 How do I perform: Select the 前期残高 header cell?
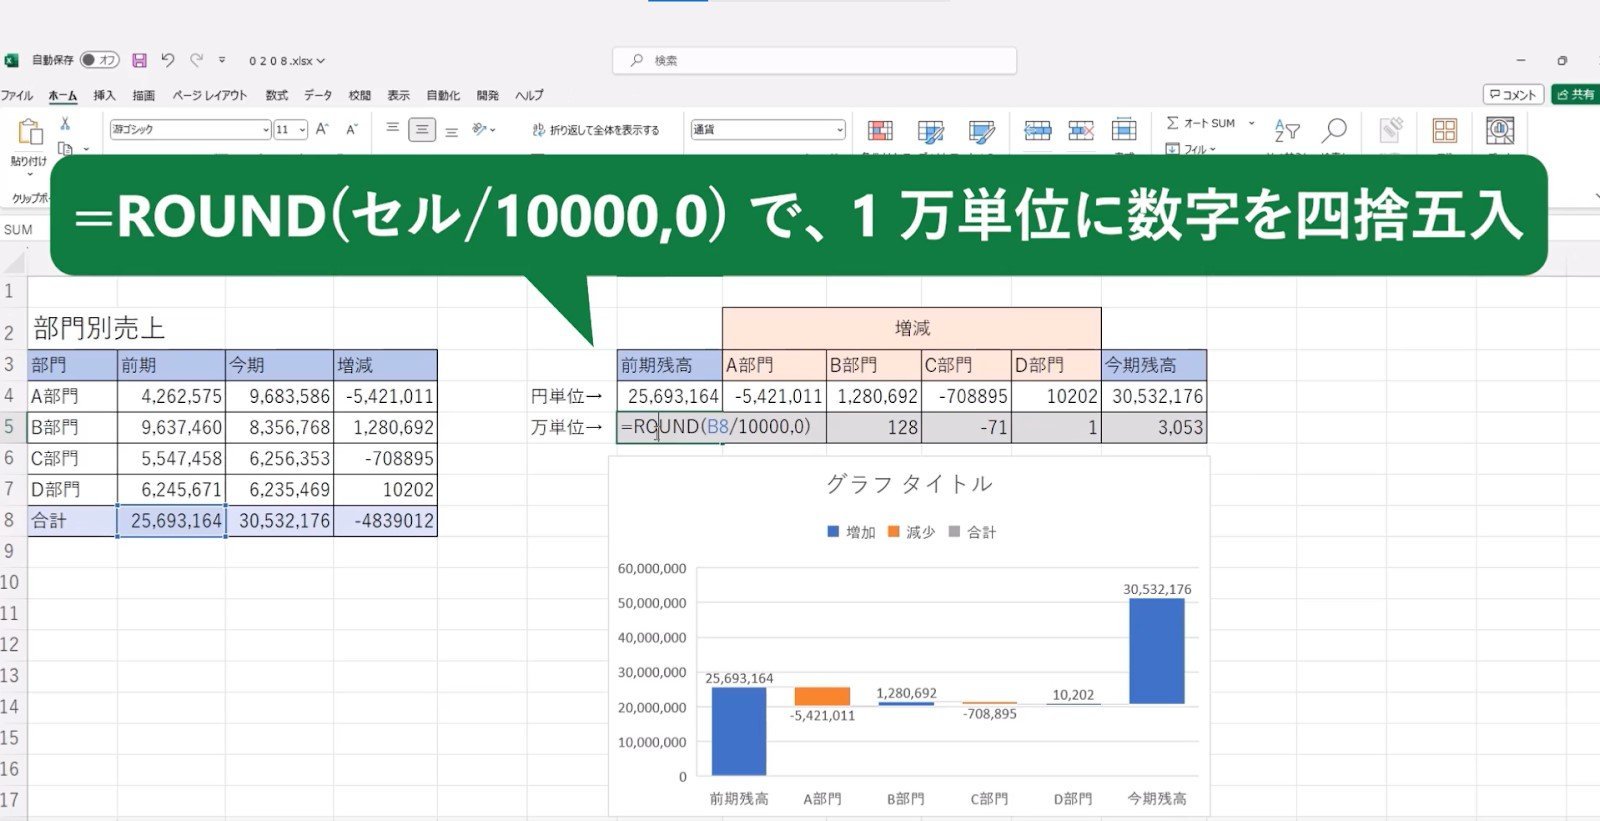tap(669, 365)
